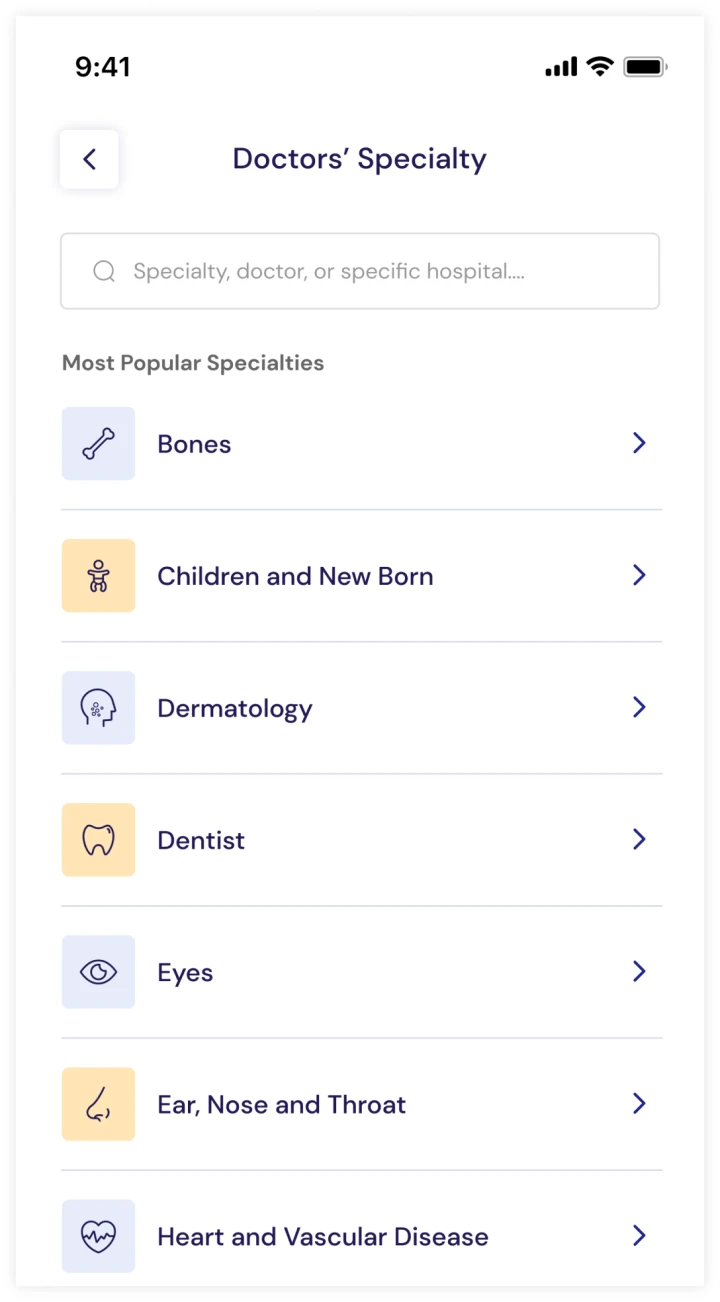Tap the battery icon in status bar

click(x=645, y=67)
